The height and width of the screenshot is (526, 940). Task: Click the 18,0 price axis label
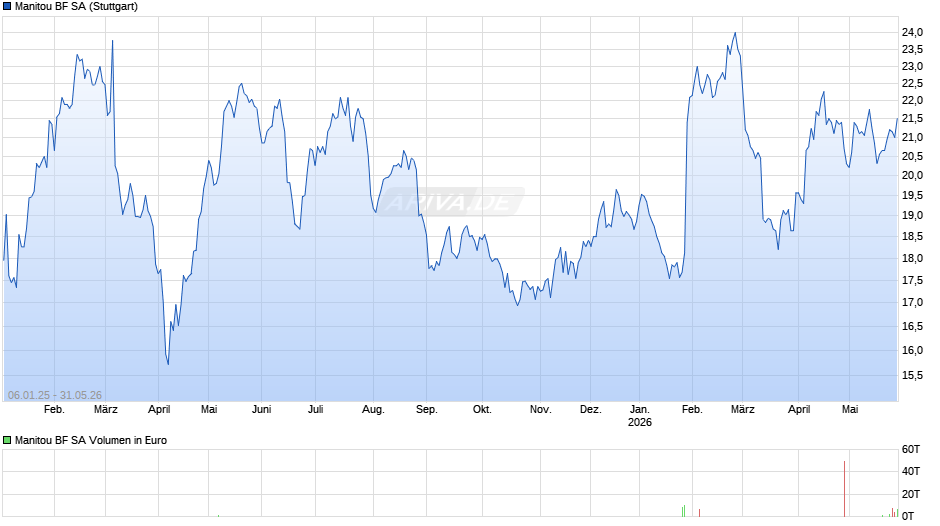912,259
